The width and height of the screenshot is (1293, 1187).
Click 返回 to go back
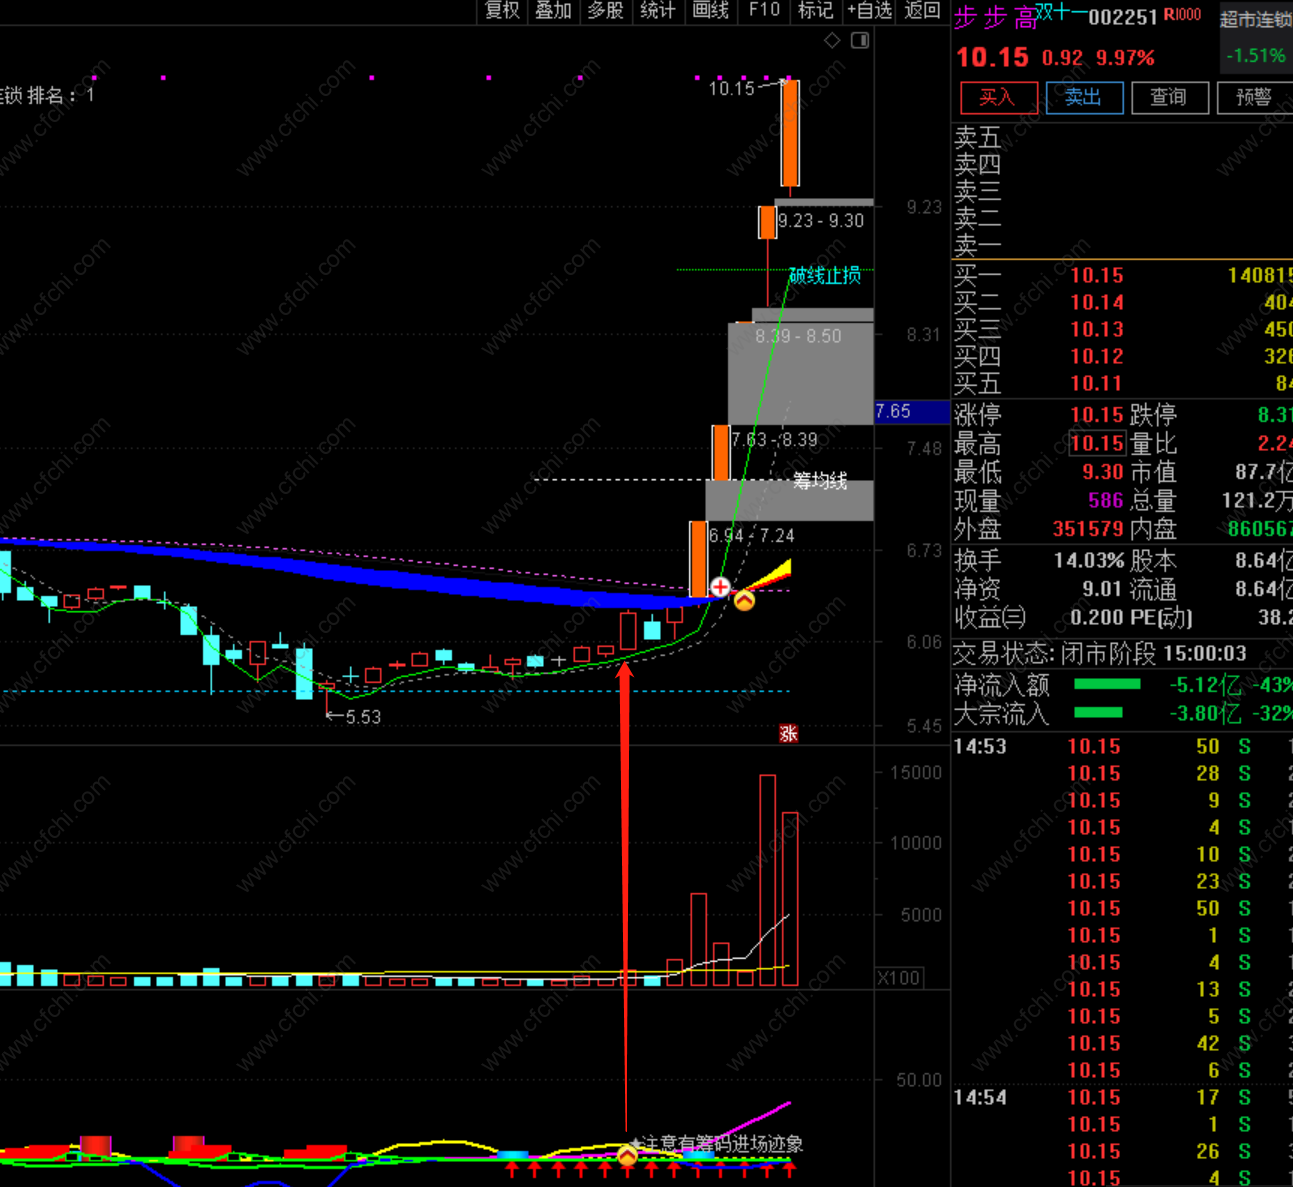tap(922, 10)
